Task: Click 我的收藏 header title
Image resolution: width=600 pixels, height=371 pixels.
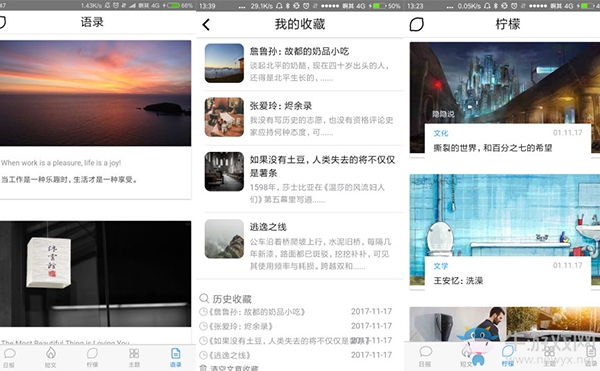Action: [300, 24]
